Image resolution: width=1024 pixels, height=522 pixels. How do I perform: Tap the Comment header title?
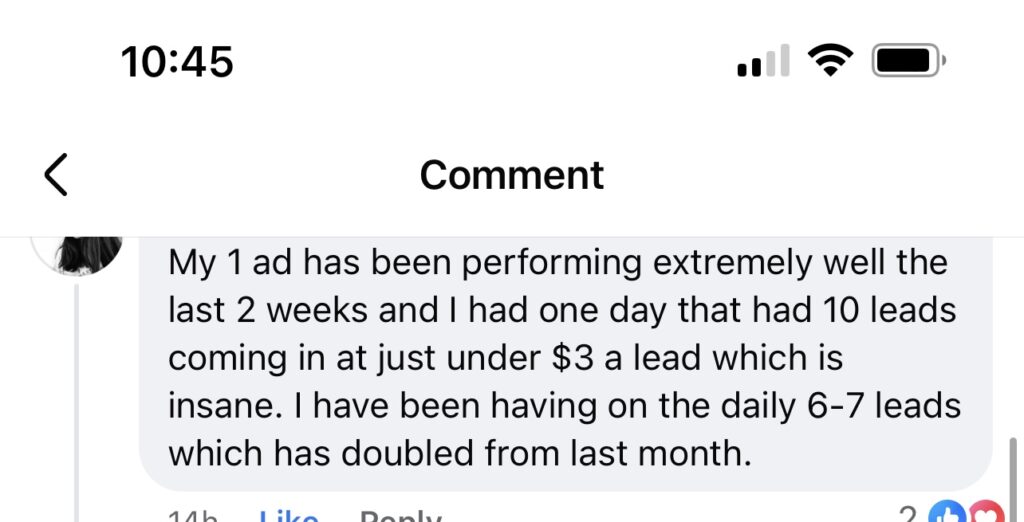pos(511,175)
